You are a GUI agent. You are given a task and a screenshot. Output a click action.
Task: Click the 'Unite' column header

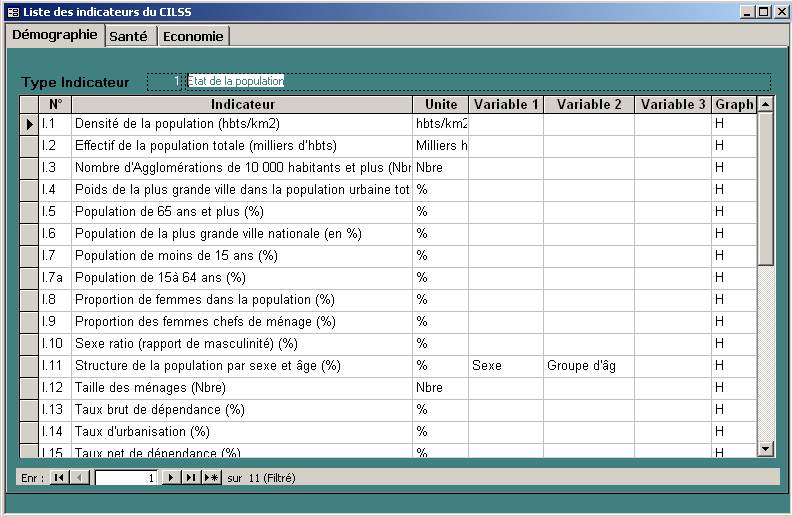[x=440, y=104]
